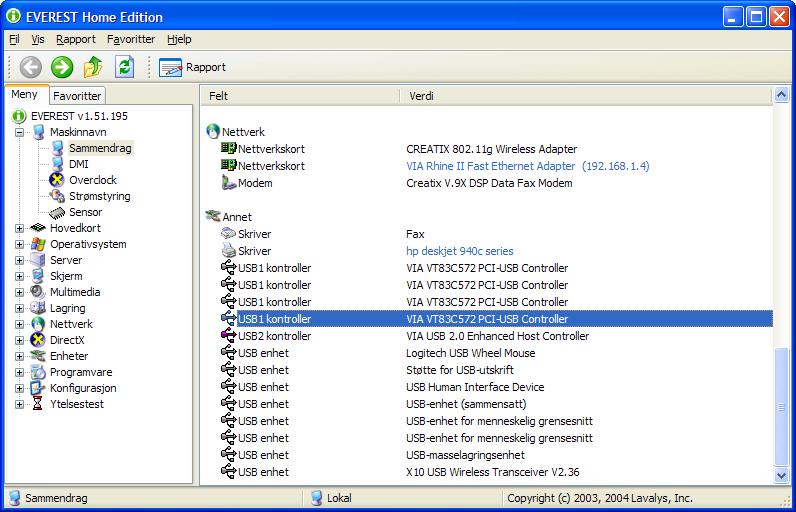Switch to the Meny tab

(x=24, y=94)
